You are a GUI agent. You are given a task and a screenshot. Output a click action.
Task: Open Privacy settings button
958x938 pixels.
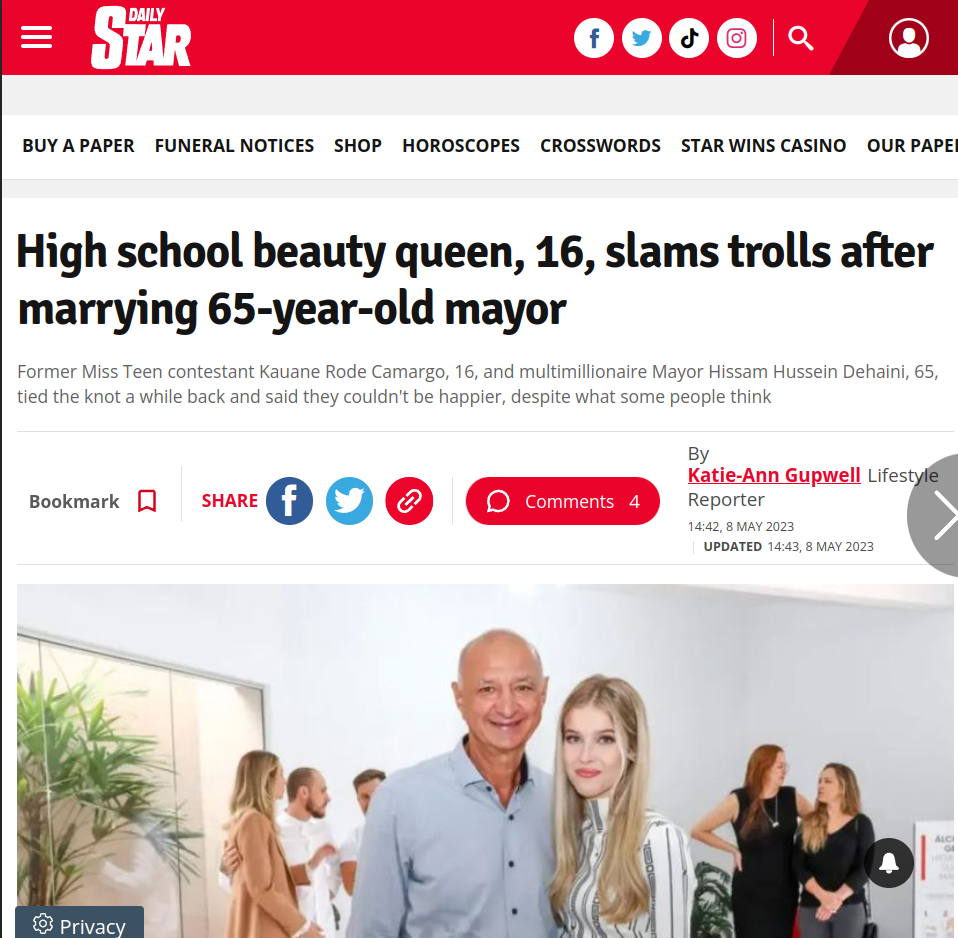[x=79, y=923]
